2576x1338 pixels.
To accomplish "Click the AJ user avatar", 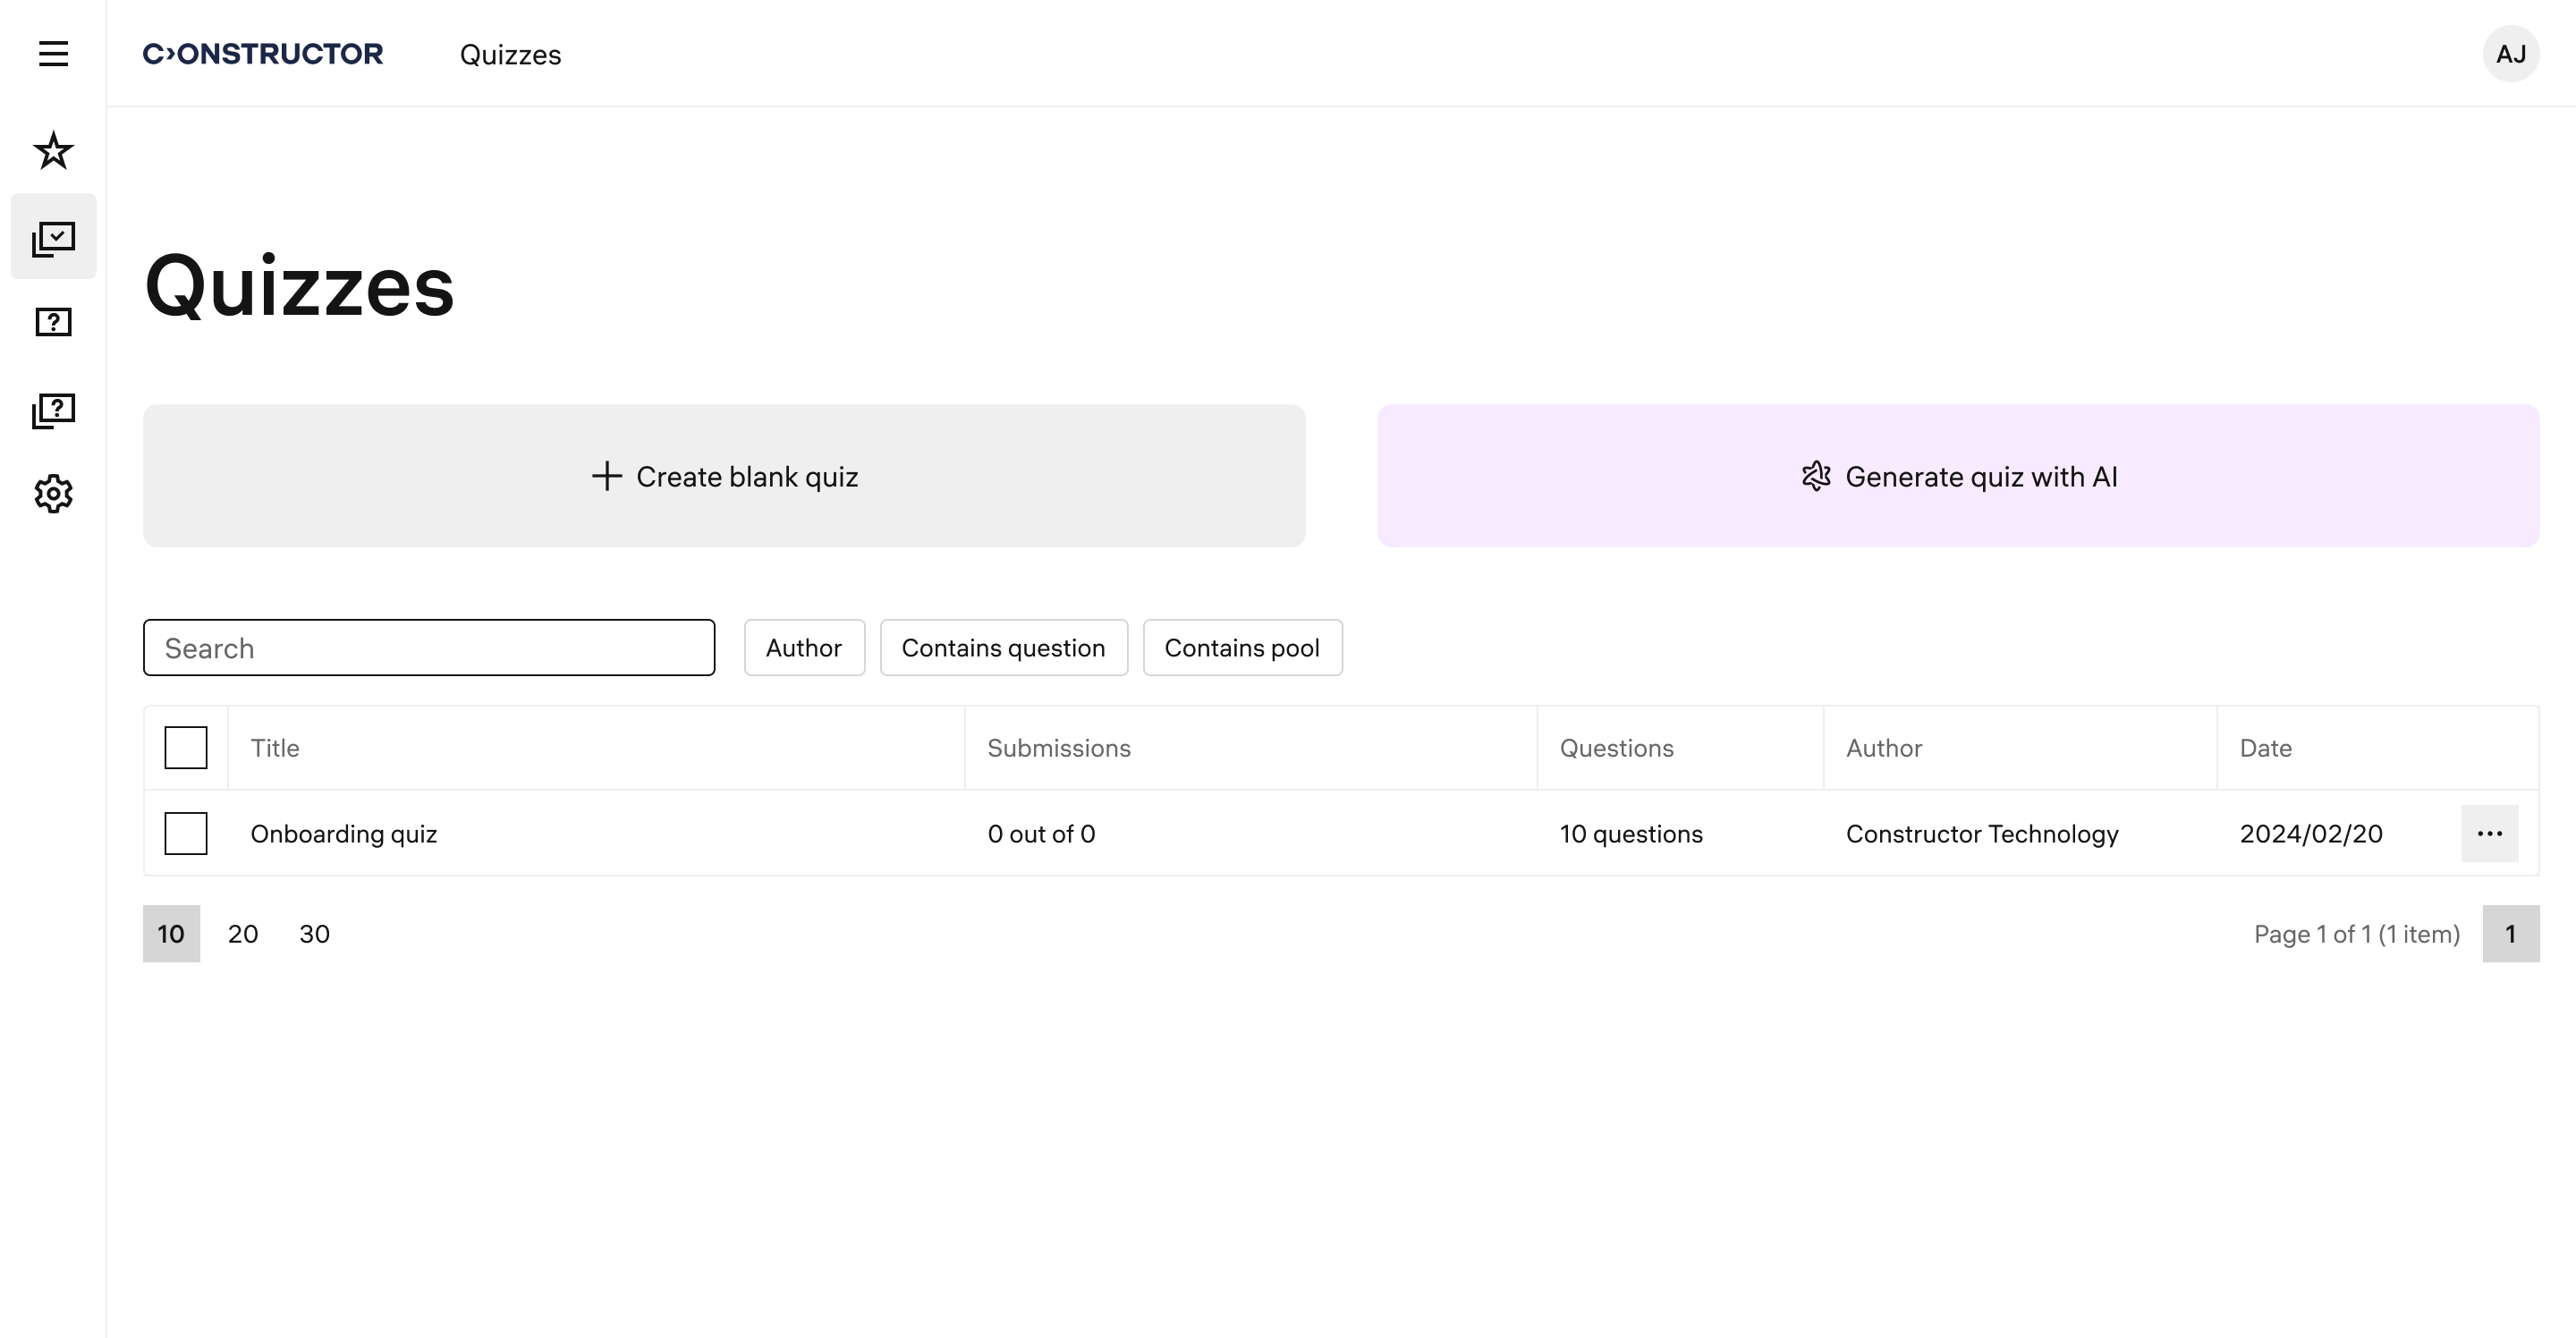I will tap(2510, 54).
